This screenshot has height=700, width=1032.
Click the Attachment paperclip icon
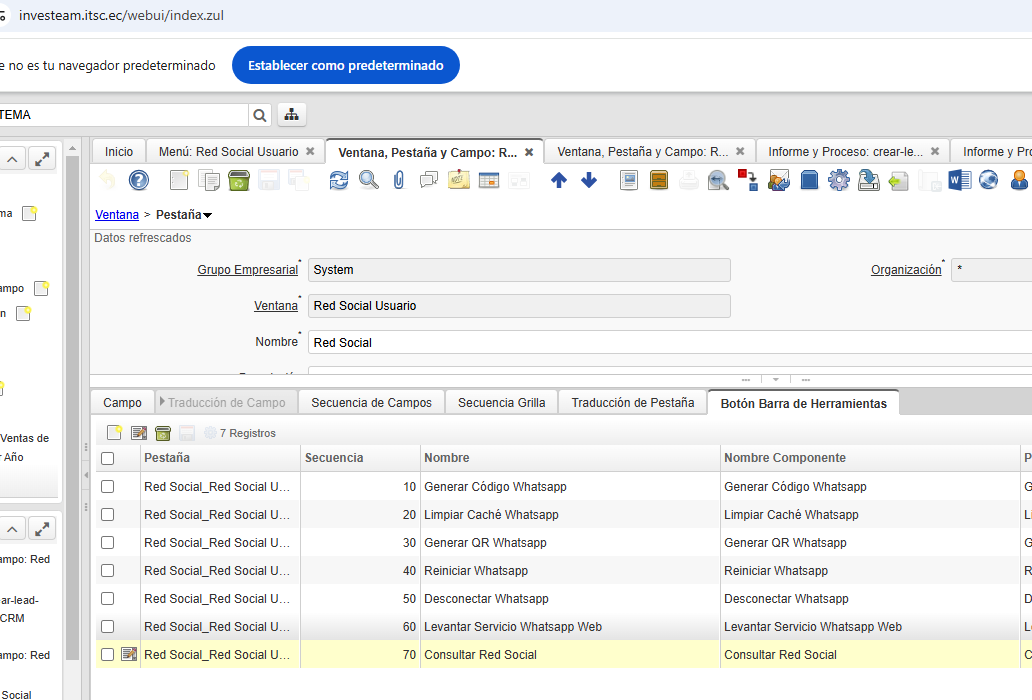coord(398,180)
